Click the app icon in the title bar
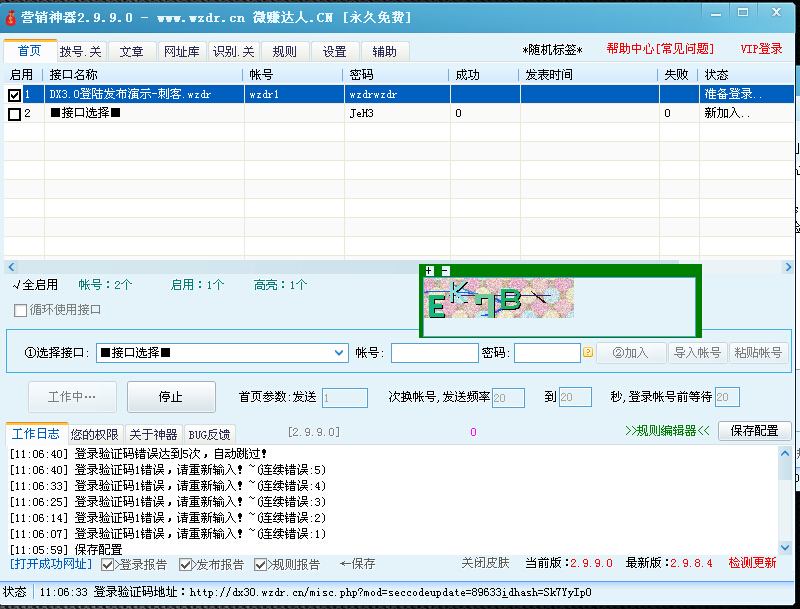This screenshot has height=609, width=800. pyautogui.click(x=11, y=17)
